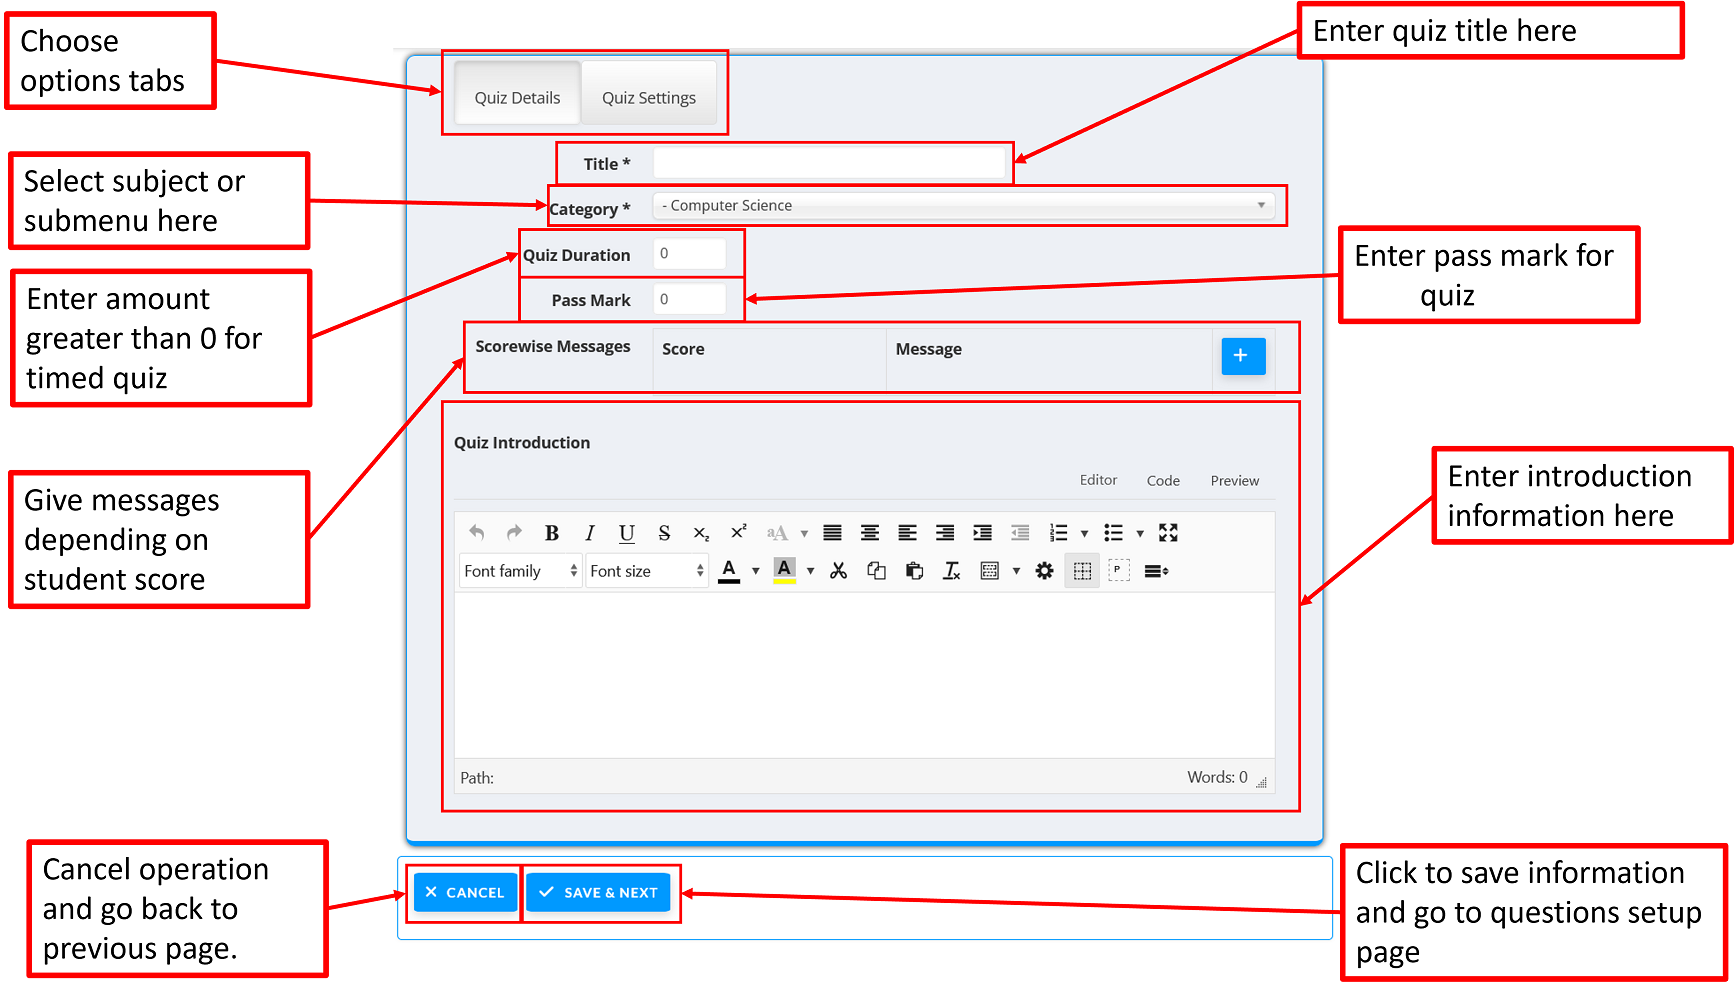Toggle the show blocks grid button
The image size is (1734, 991).
pyautogui.click(x=1082, y=571)
